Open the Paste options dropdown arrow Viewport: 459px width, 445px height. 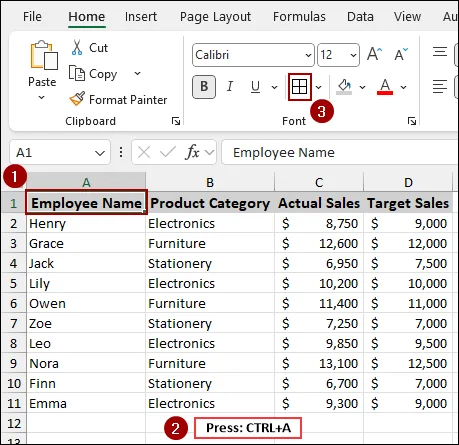coord(41,97)
